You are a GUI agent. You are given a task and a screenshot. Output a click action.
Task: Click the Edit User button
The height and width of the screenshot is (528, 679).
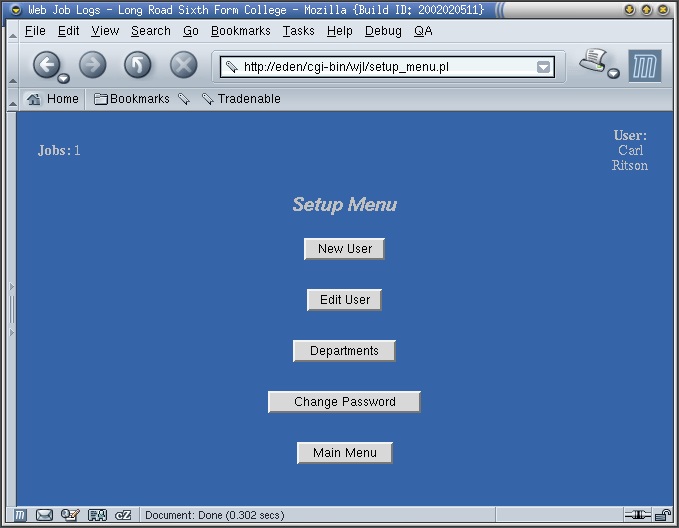344,300
